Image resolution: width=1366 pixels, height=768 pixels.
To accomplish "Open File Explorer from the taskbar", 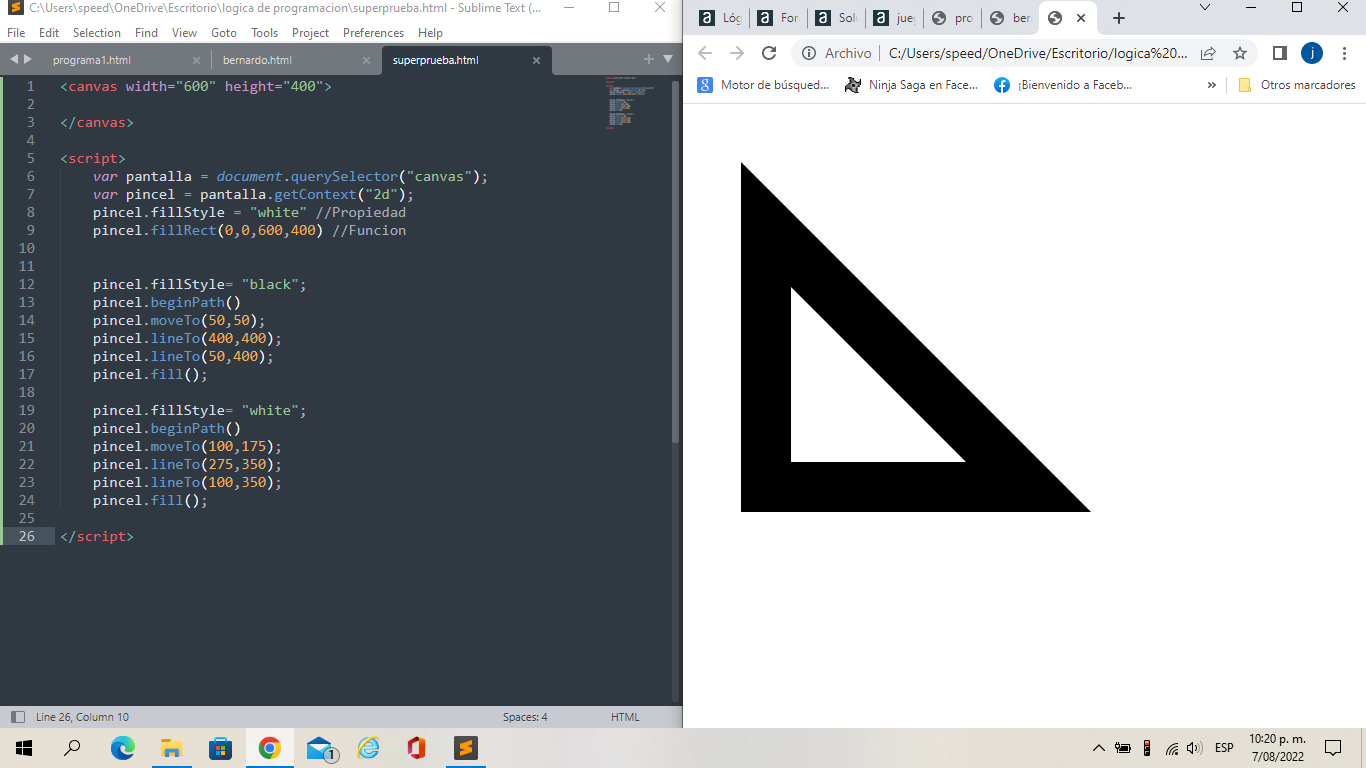I will [x=171, y=748].
